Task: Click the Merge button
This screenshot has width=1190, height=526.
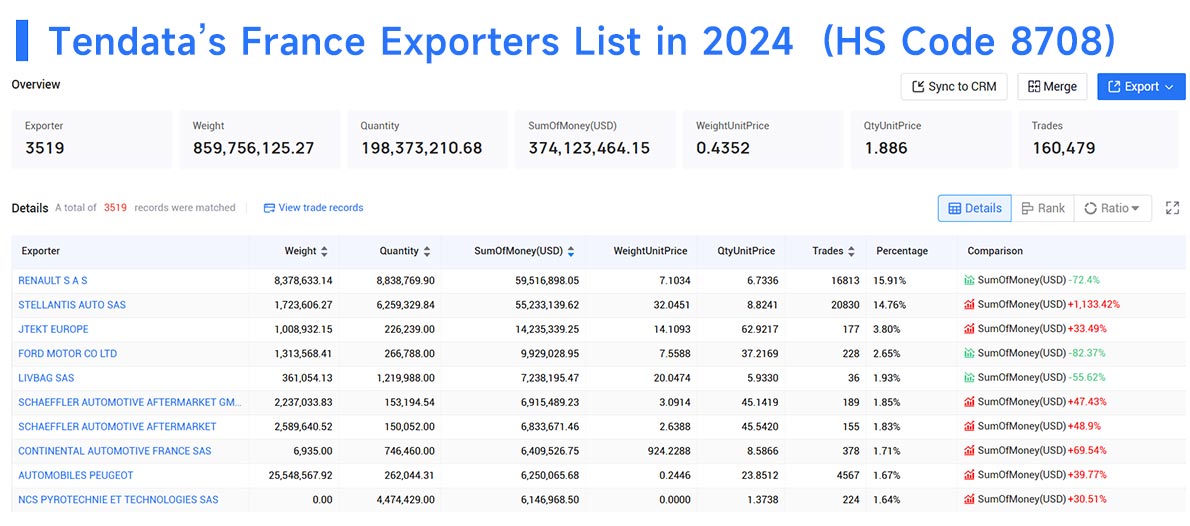Action: [1052, 87]
